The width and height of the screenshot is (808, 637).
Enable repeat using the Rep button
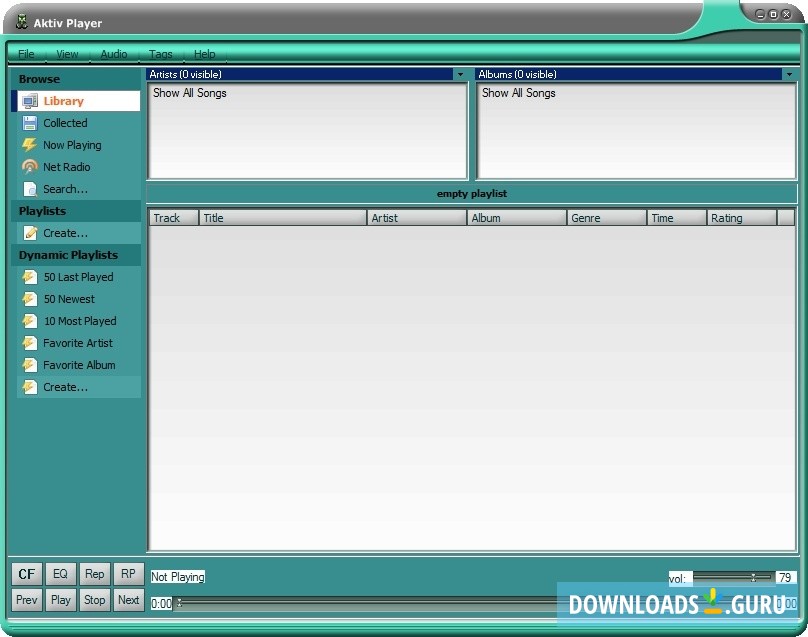pyautogui.click(x=94, y=573)
